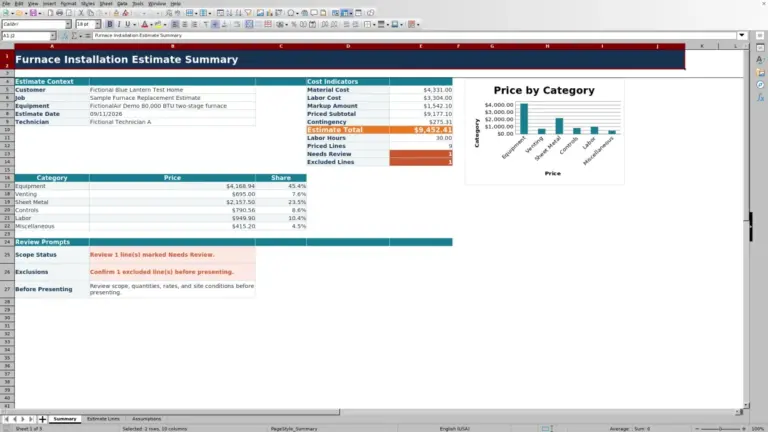Open Background Color dropdown arrow
768x432 pixels.
pos(165,24)
